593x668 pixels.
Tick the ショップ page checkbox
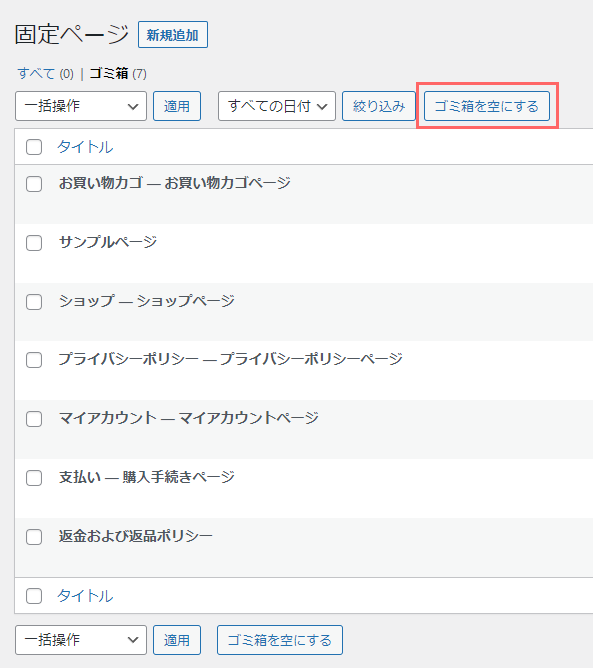tap(34, 302)
